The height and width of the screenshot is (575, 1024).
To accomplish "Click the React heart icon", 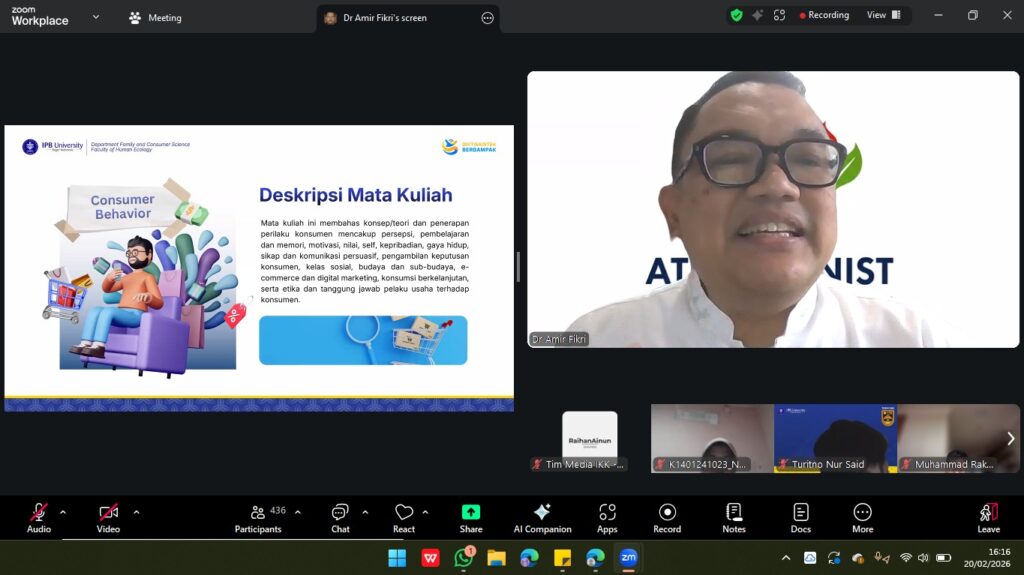I will [403, 517].
